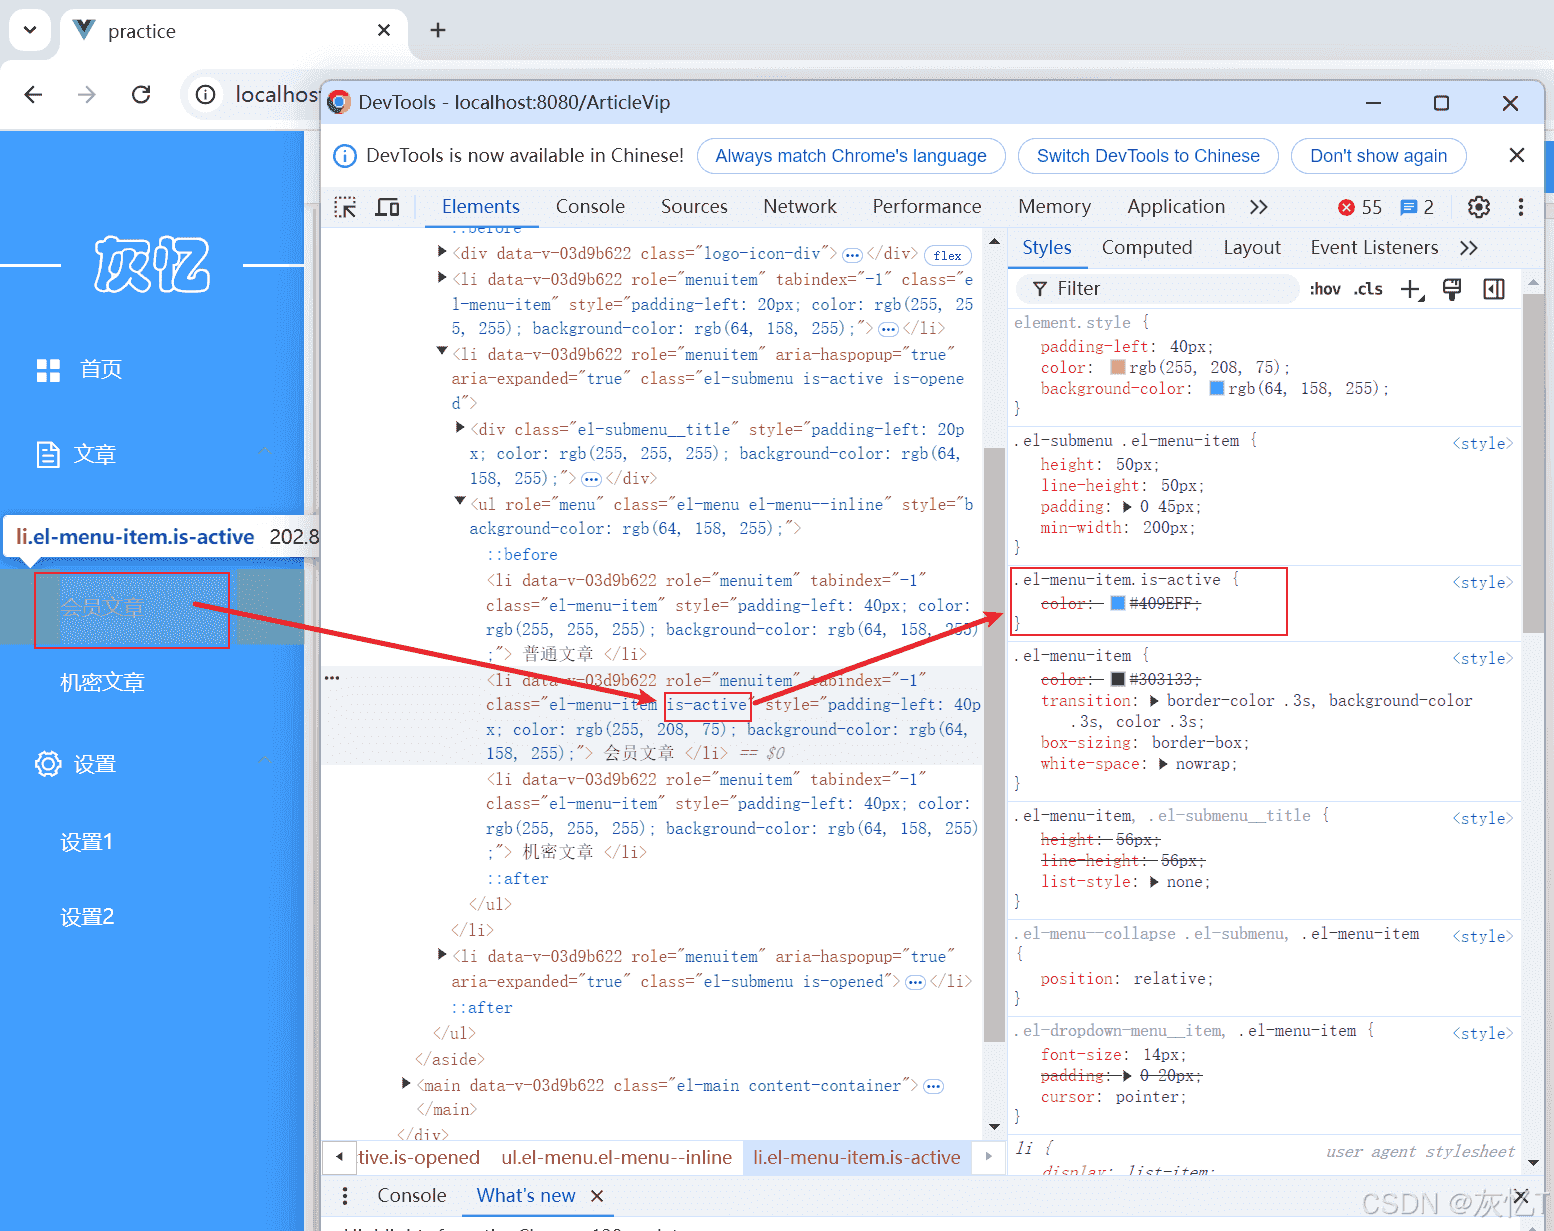Click the filter funnel icon
Viewport: 1554px width, 1231px height.
click(1040, 289)
